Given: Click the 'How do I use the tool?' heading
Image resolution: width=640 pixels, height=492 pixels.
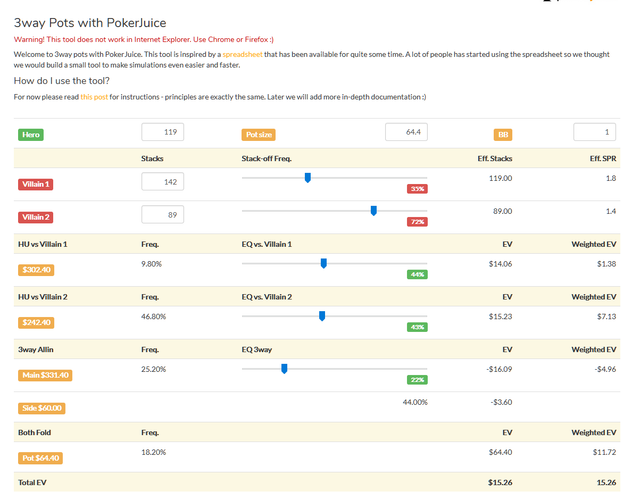Looking at the screenshot, I should (x=62, y=81).
